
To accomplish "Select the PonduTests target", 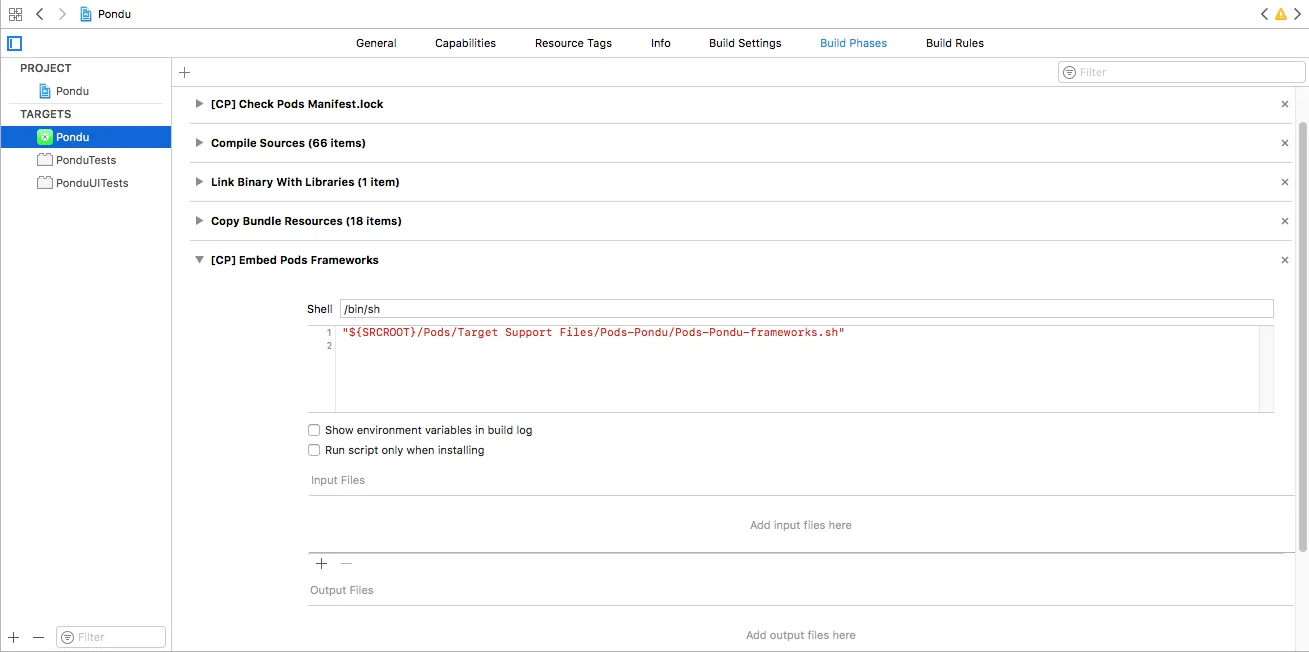I will [x=85, y=160].
